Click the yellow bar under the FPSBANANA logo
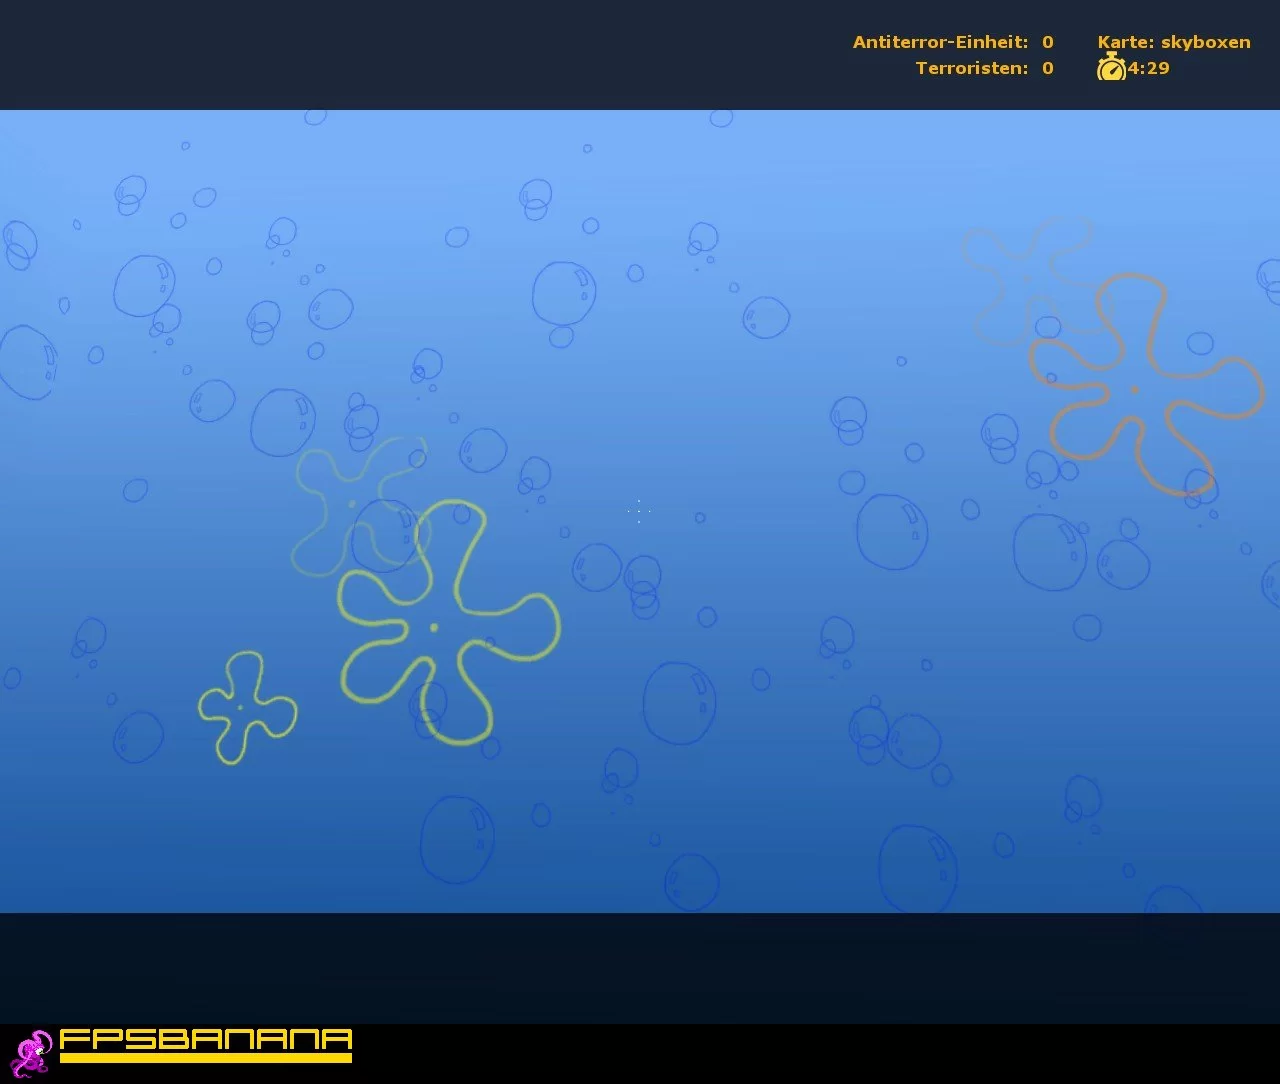1280x1084 pixels. (205, 1057)
